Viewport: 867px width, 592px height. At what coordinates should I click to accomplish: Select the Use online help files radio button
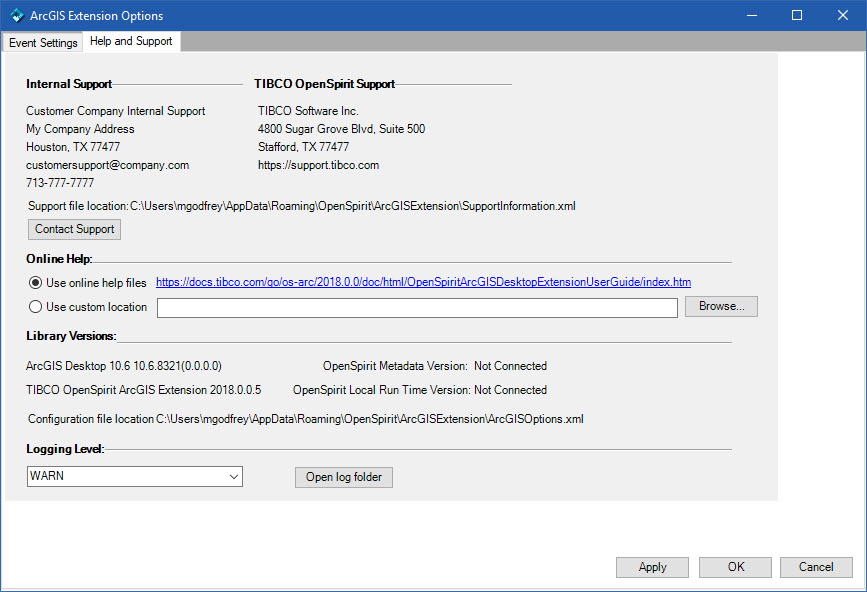35,283
